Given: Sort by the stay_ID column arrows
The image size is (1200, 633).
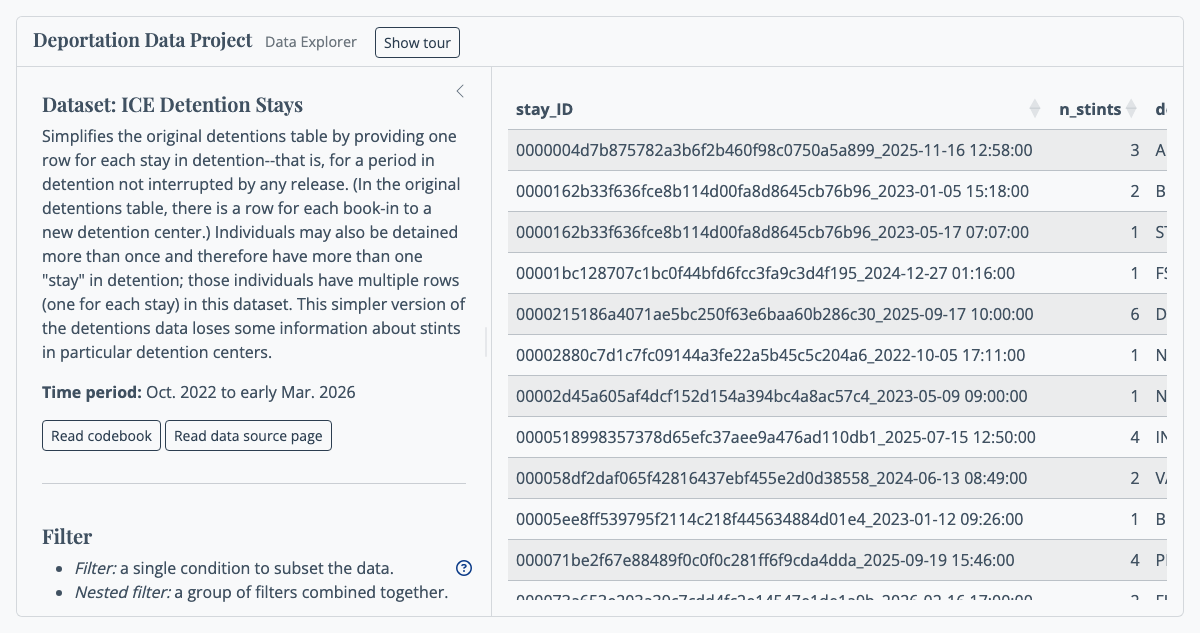Looking at the screenshot, I should pyautogui.click(x=1035, y=109).
